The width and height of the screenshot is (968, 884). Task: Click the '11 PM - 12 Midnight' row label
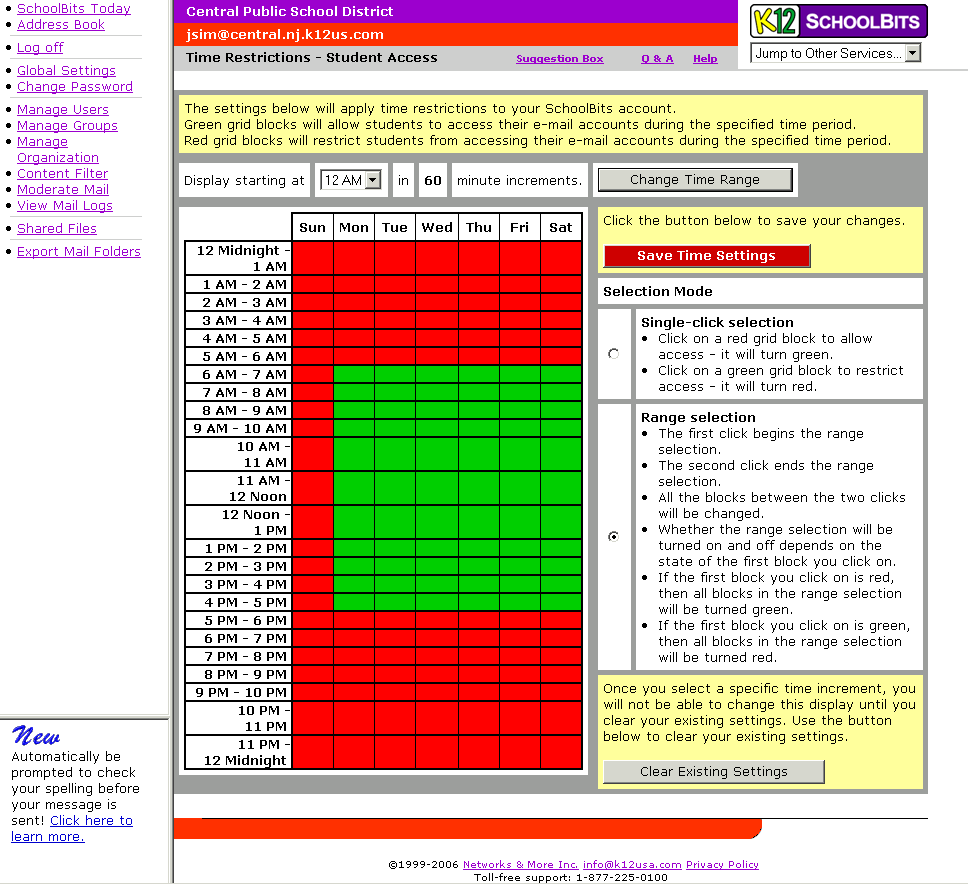(x=238, y=752)
